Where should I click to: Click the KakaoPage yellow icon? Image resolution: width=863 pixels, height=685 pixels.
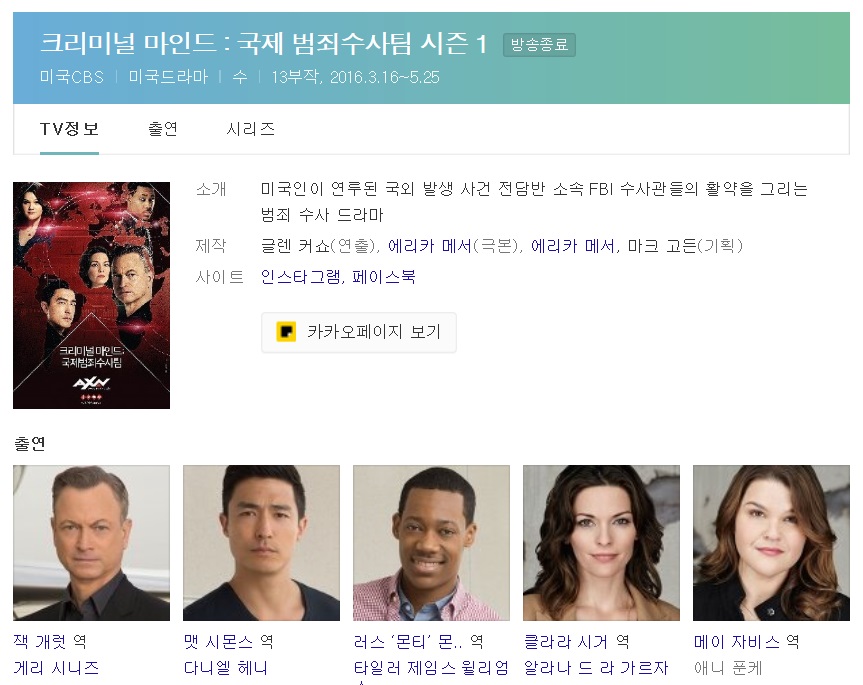pyautogui.click(x=286, y=332)
